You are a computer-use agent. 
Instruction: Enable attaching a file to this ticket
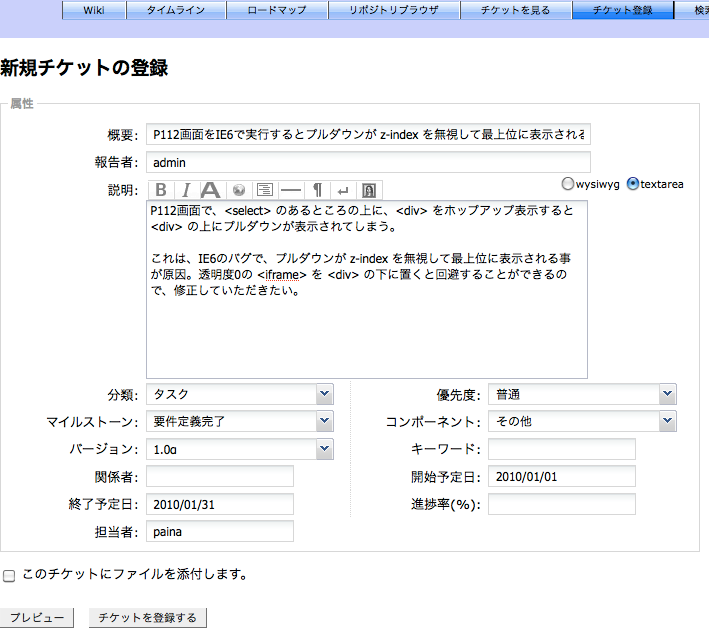click(9, 576)
